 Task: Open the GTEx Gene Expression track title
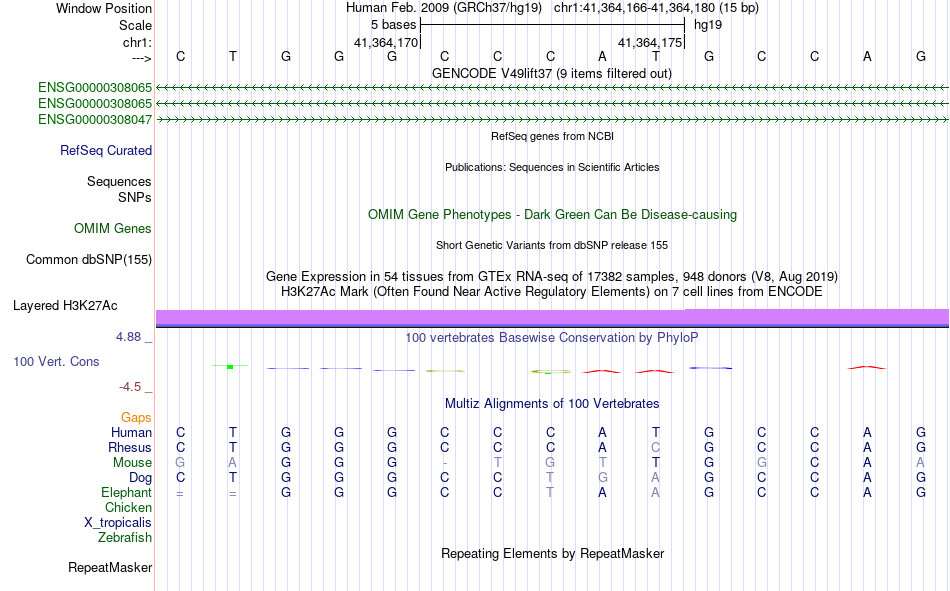[552, 276]
